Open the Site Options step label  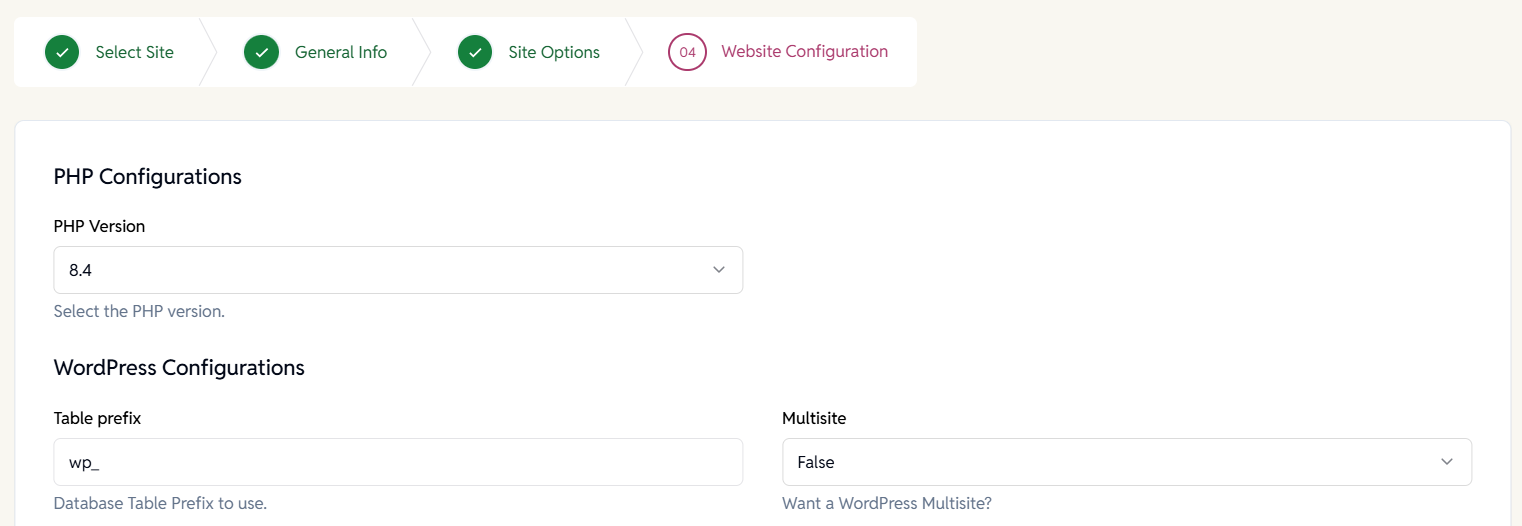[x=553, y=52]
